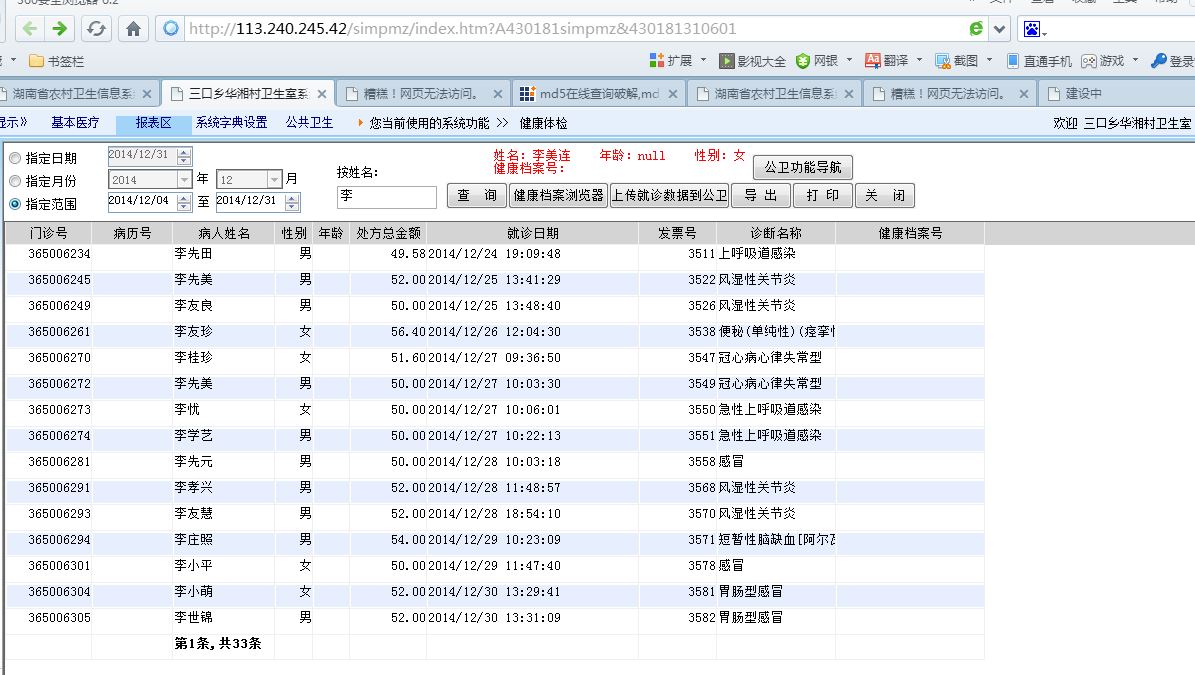1195x675 pixels.
Task: Sort by the 病人姓名 column header
Action: tap(224, 233)
